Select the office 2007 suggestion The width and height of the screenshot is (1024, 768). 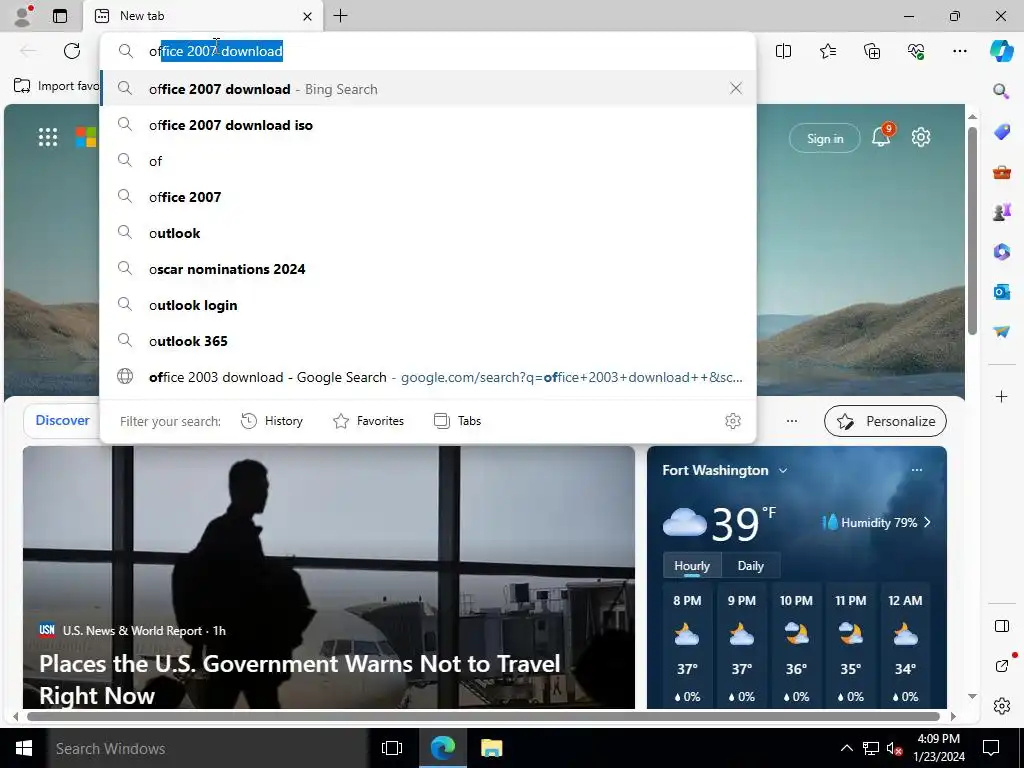pyautogui.click(x=428, y=197)
